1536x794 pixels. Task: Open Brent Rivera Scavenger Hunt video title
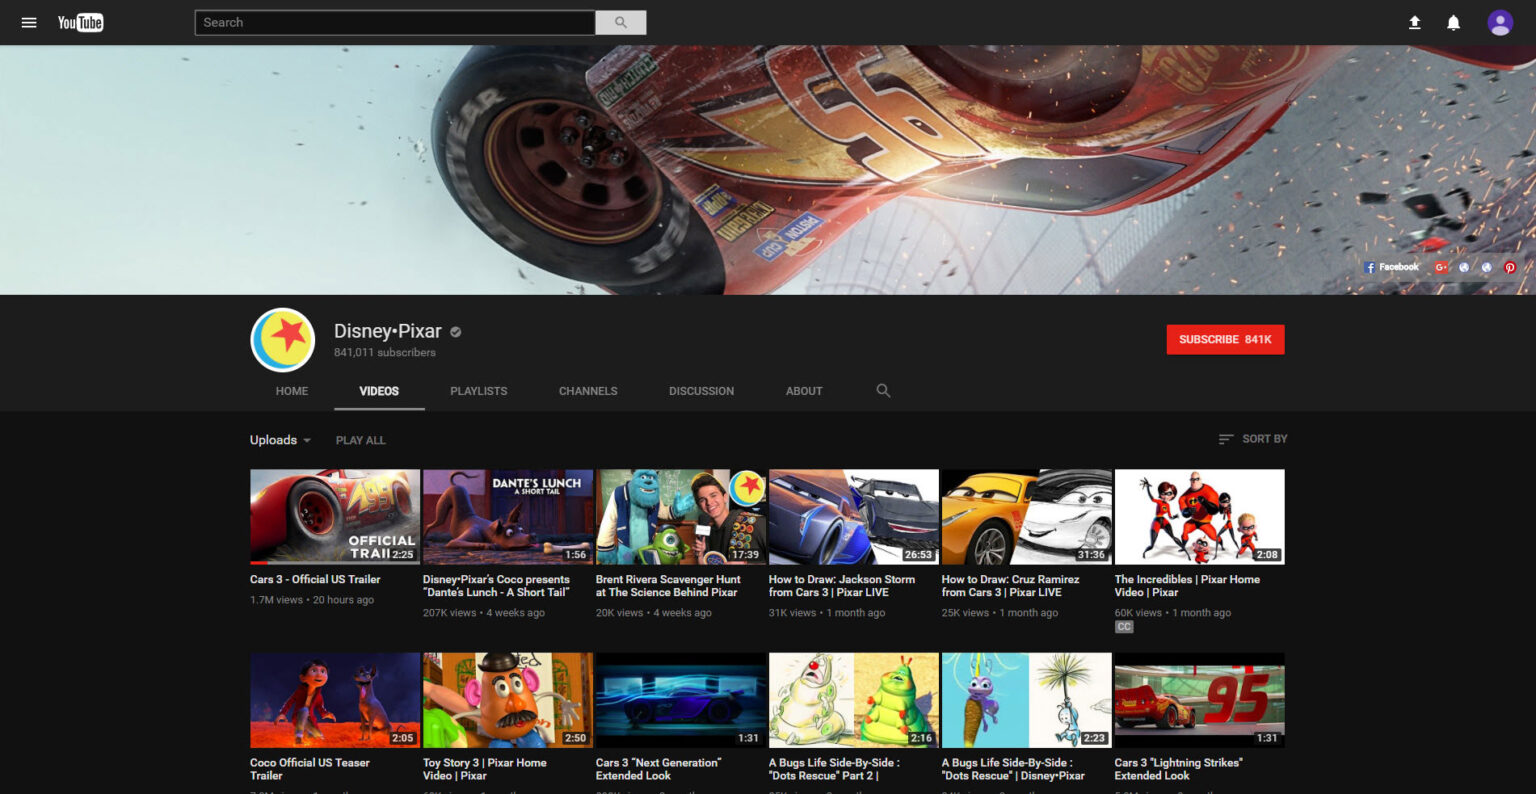[x=668, y=586]
